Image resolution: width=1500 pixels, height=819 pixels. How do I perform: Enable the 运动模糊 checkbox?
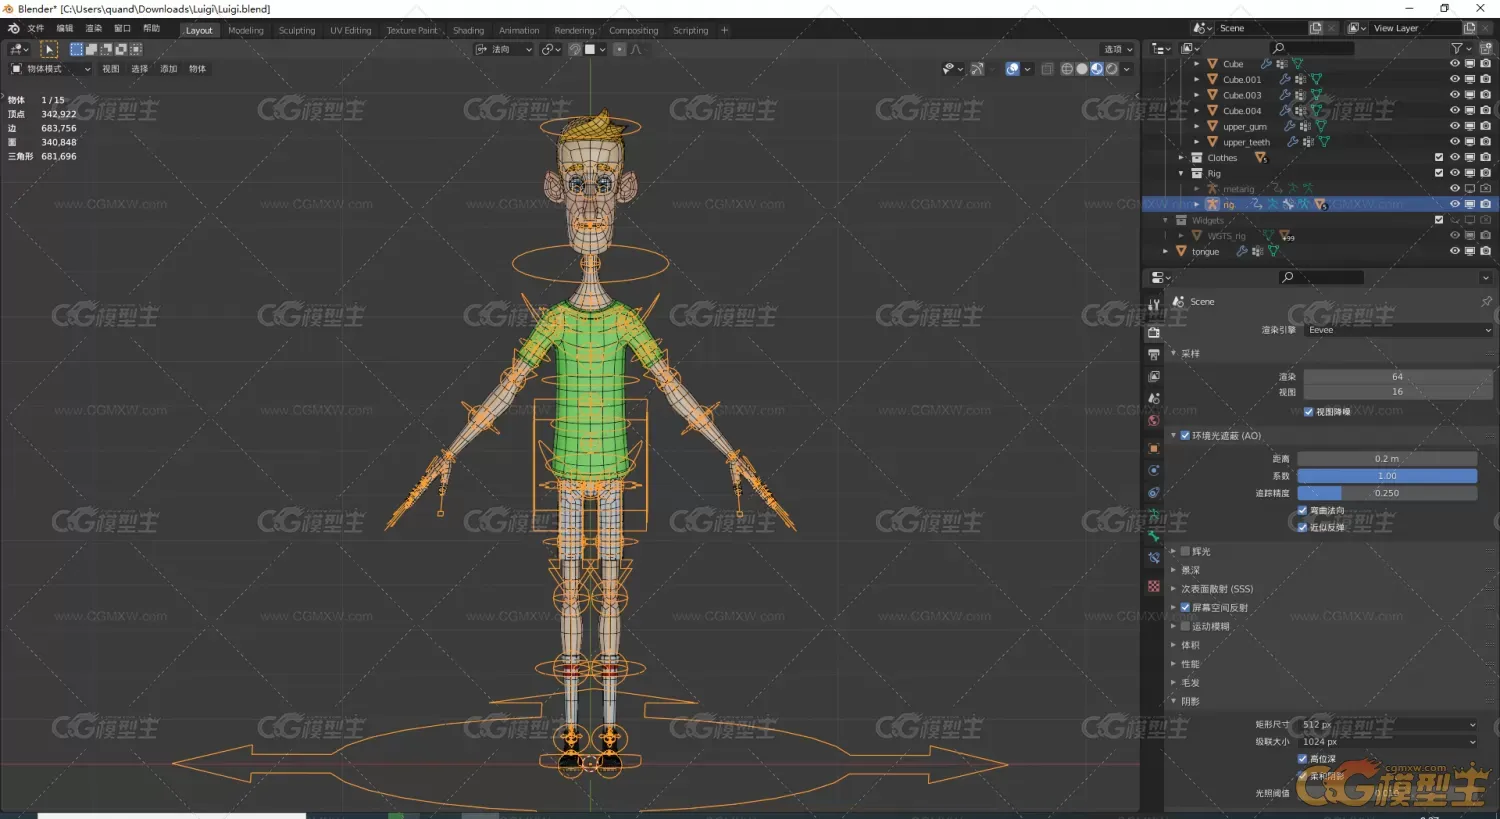[1185, 626]
